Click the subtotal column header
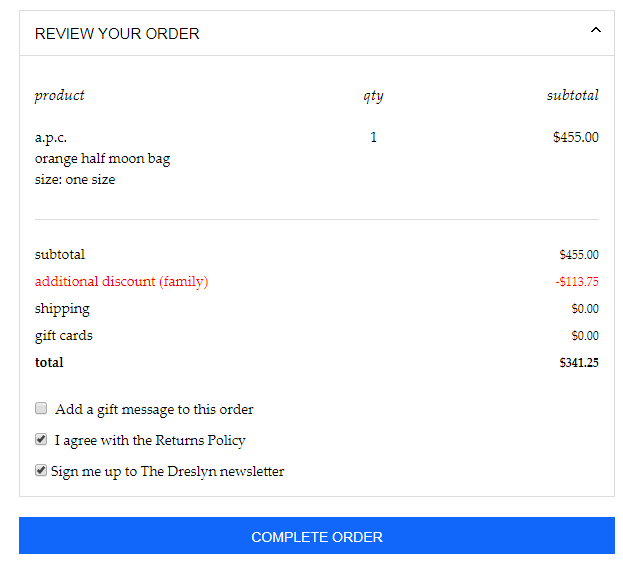 (573, 95)
